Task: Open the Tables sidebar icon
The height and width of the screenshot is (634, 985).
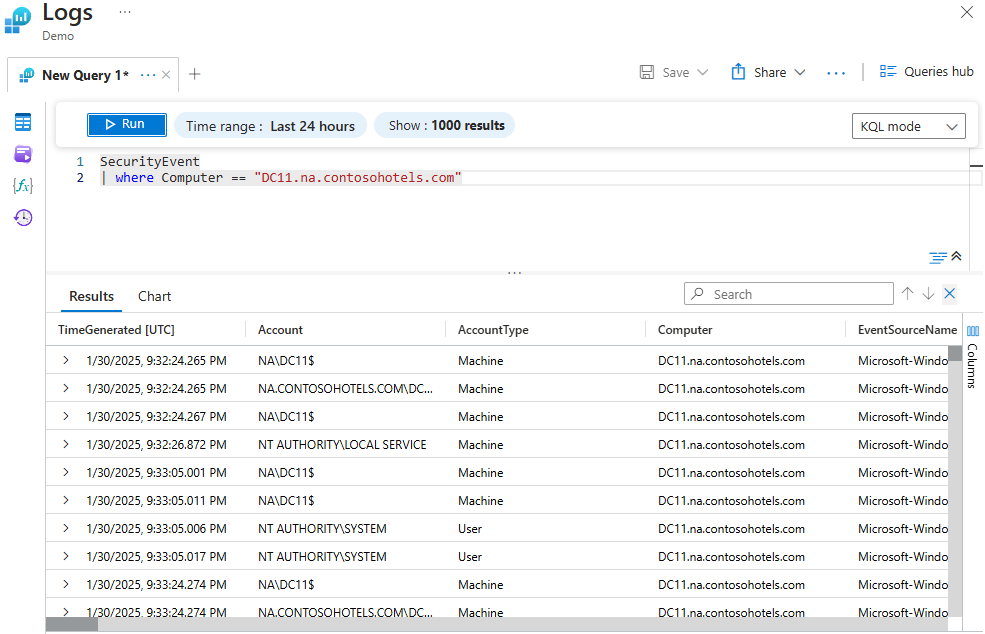Action: (23, 123)
